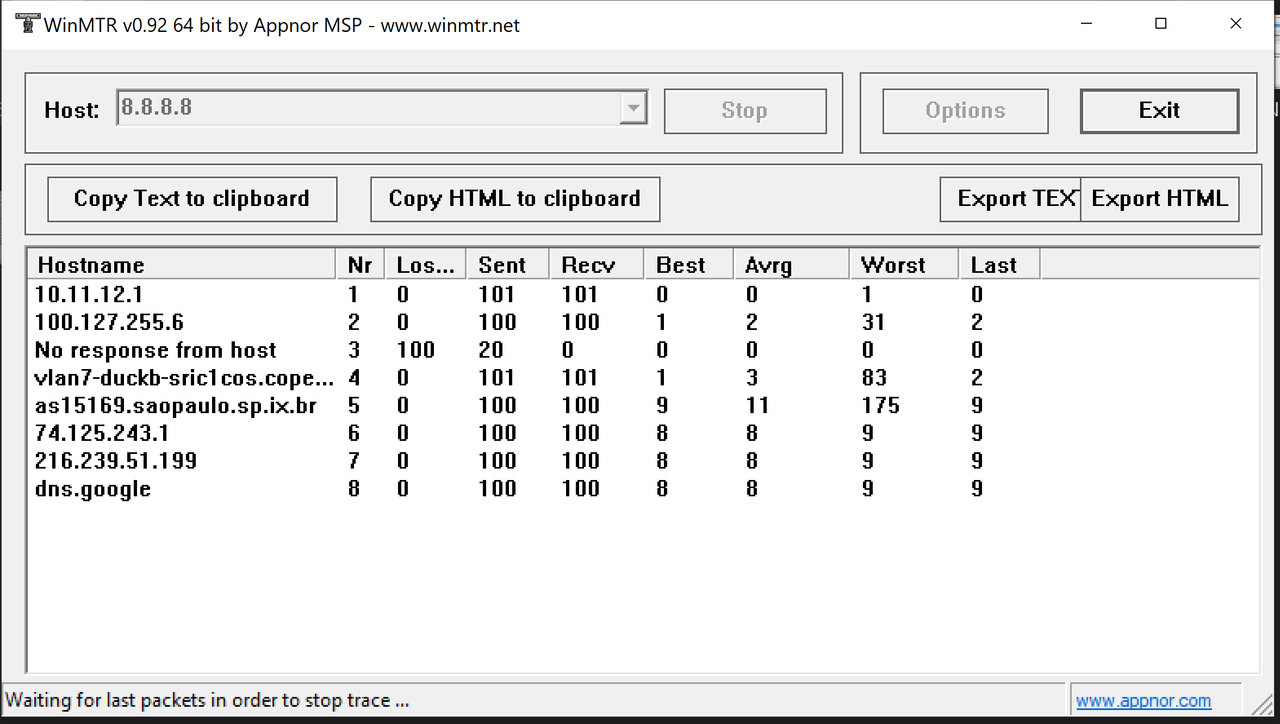
Task: Click the Exit button
Action: coord(1159,111)
